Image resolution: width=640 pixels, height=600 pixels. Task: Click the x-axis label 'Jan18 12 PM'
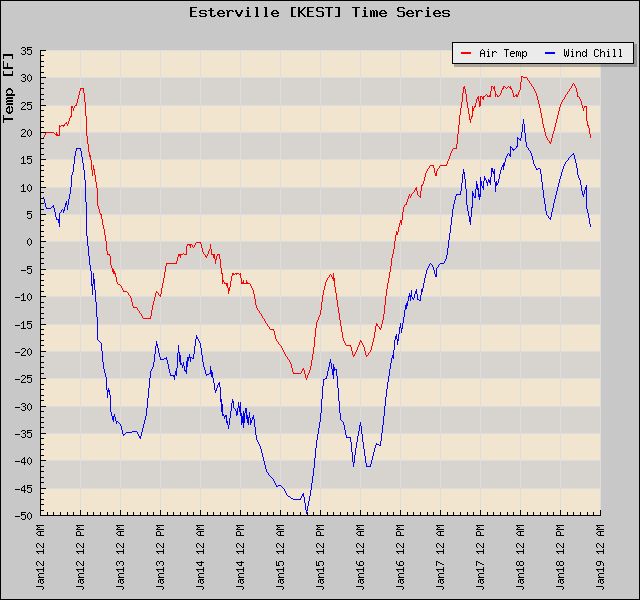click(x=560, y=558)
